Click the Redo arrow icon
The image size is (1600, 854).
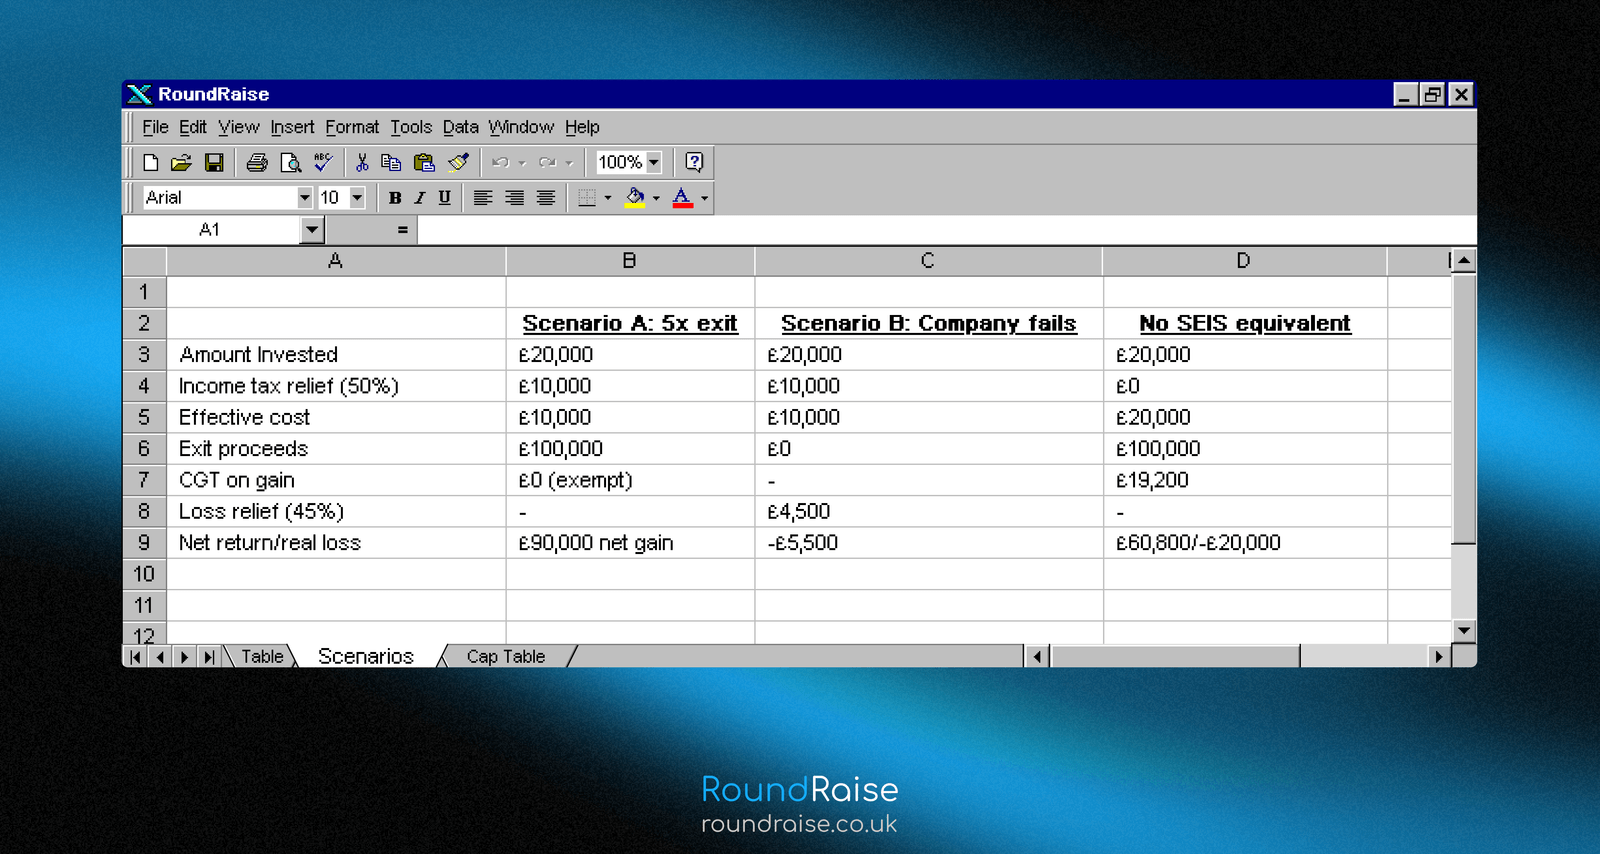point(547,162)
